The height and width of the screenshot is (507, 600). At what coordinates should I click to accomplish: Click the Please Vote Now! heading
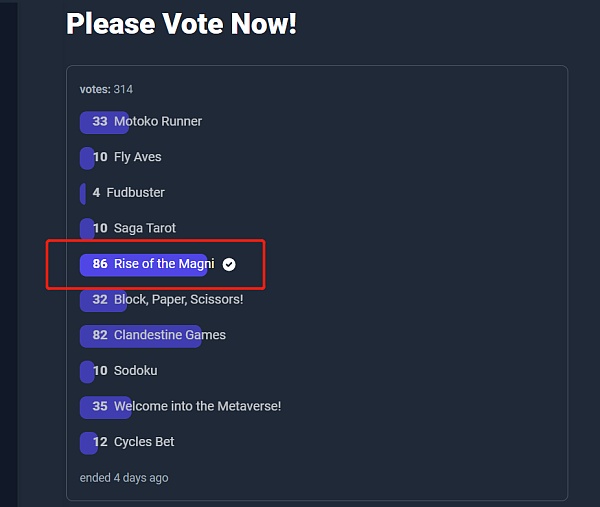(181, 24)
